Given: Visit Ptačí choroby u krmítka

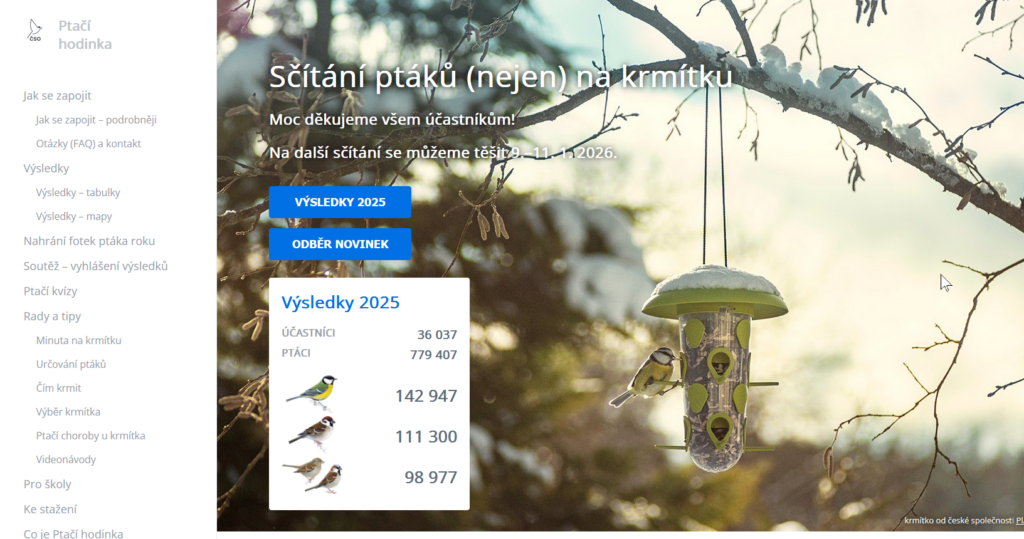Looking at the screenshot, I should (x=90, y=435).
